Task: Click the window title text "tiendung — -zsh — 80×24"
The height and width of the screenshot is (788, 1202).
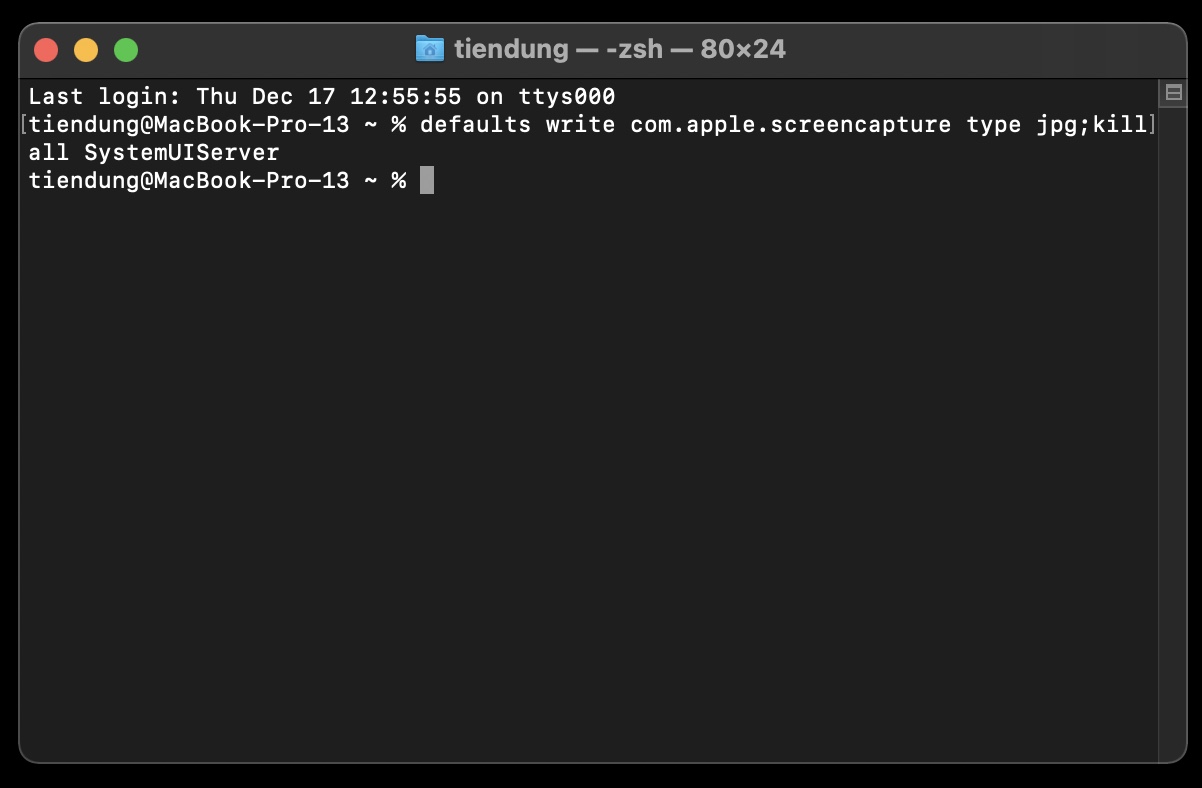Action: pyautogui.click(x=620, y=48)
